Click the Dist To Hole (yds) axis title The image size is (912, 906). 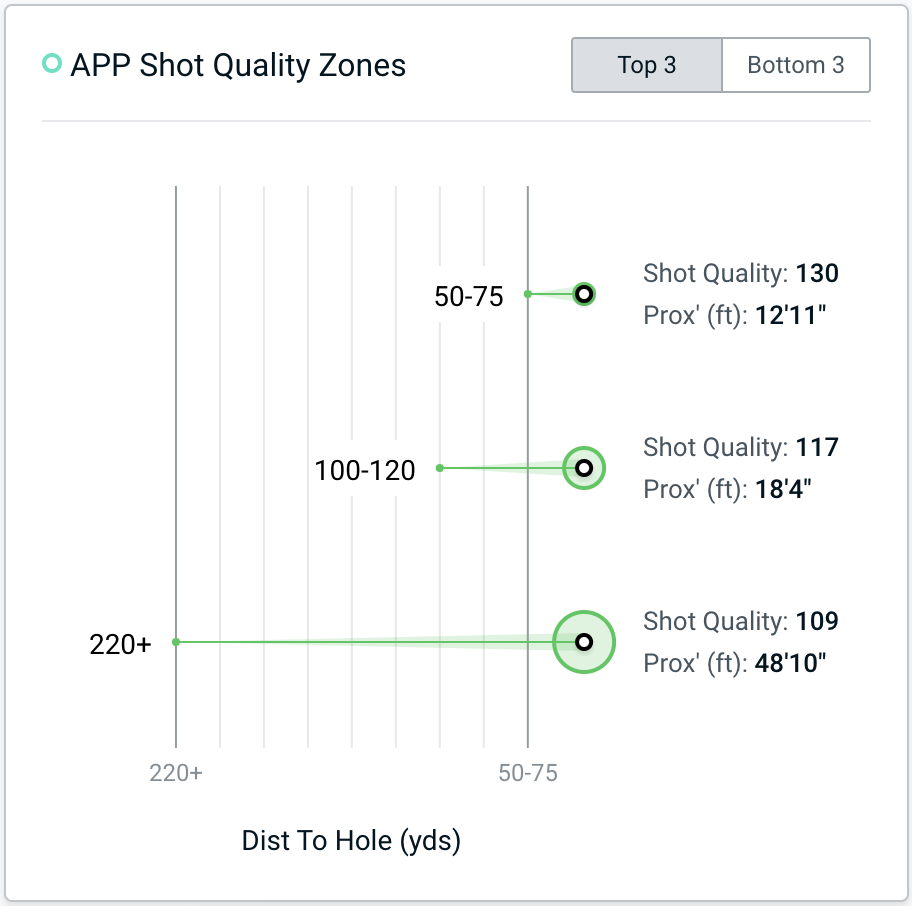tap(351, 841)
